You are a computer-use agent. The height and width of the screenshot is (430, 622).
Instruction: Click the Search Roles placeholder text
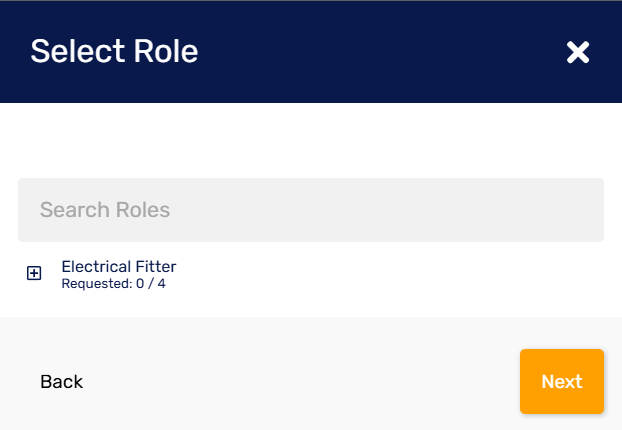tap(105, 210)
